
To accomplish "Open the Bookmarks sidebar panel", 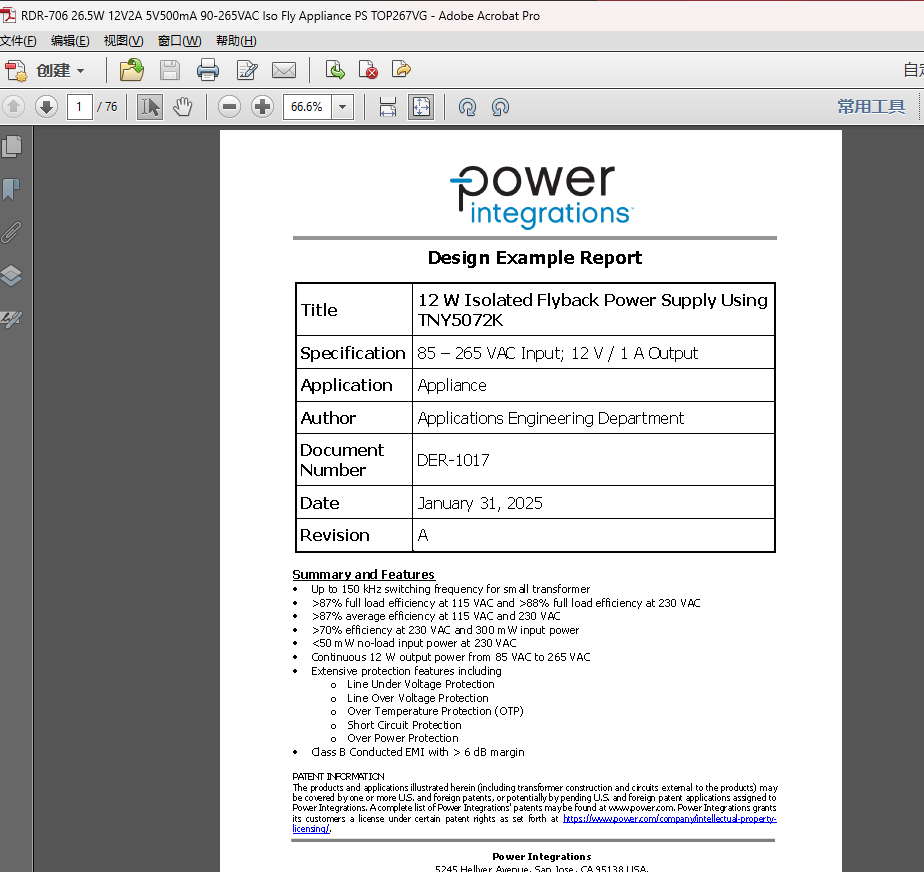I will pyautogui.click(x=12, y=190).
